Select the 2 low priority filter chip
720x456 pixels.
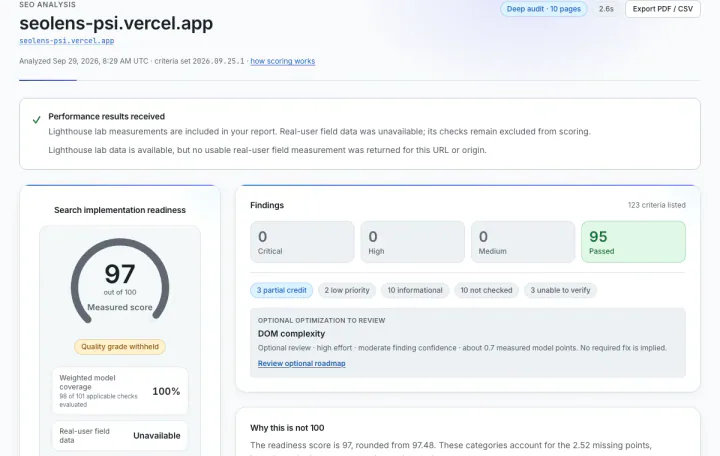tap(347, 290)
